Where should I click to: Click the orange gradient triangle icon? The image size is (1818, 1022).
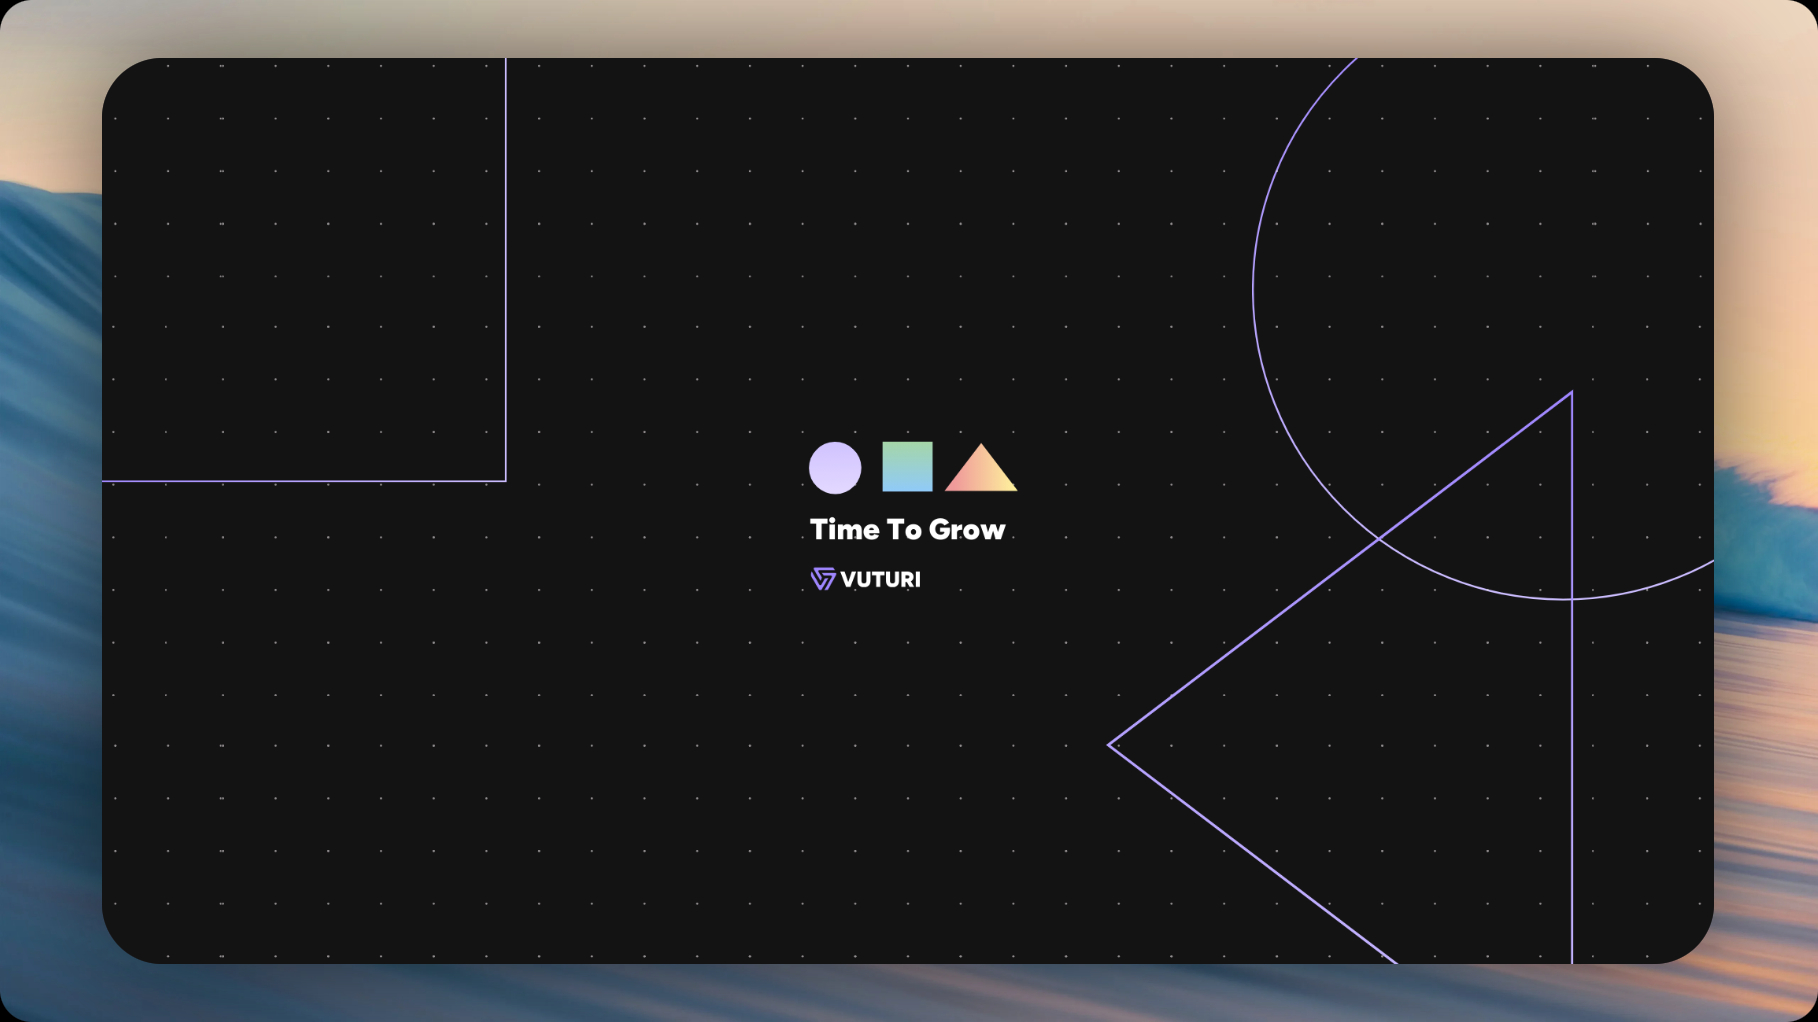(x=981, y=468)
